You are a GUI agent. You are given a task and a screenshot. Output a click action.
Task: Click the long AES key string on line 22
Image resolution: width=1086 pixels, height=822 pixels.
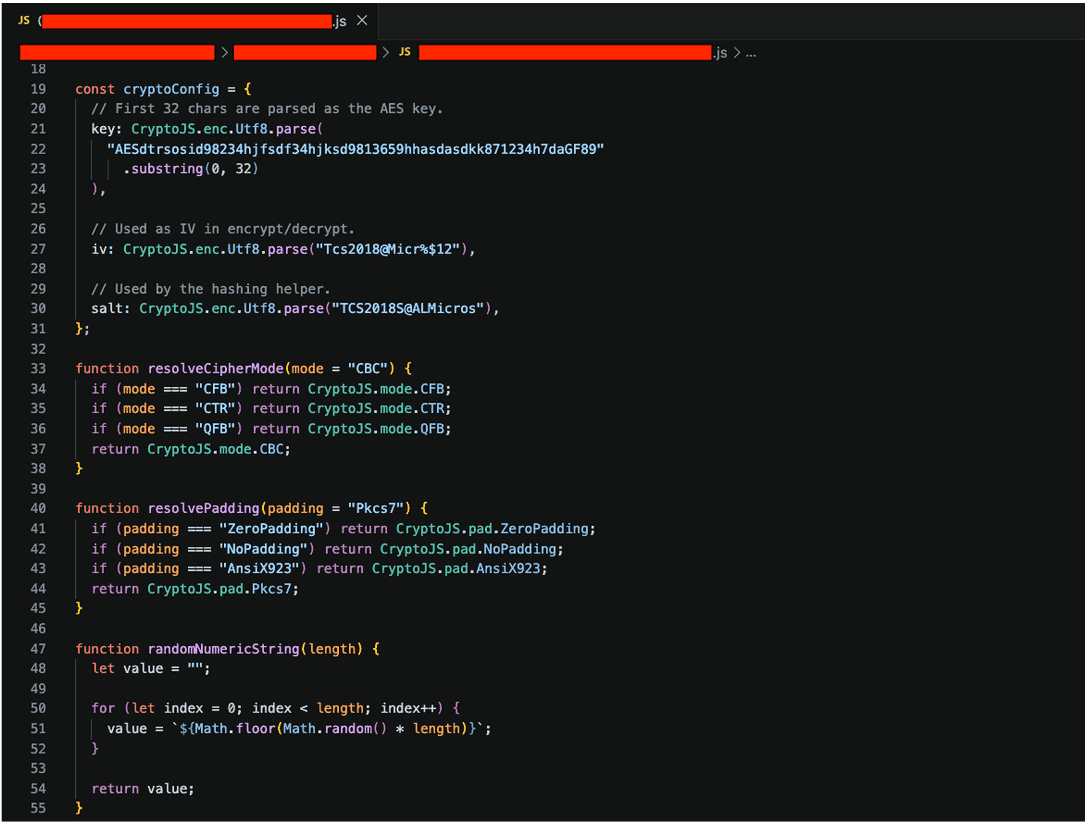(355, 150)
